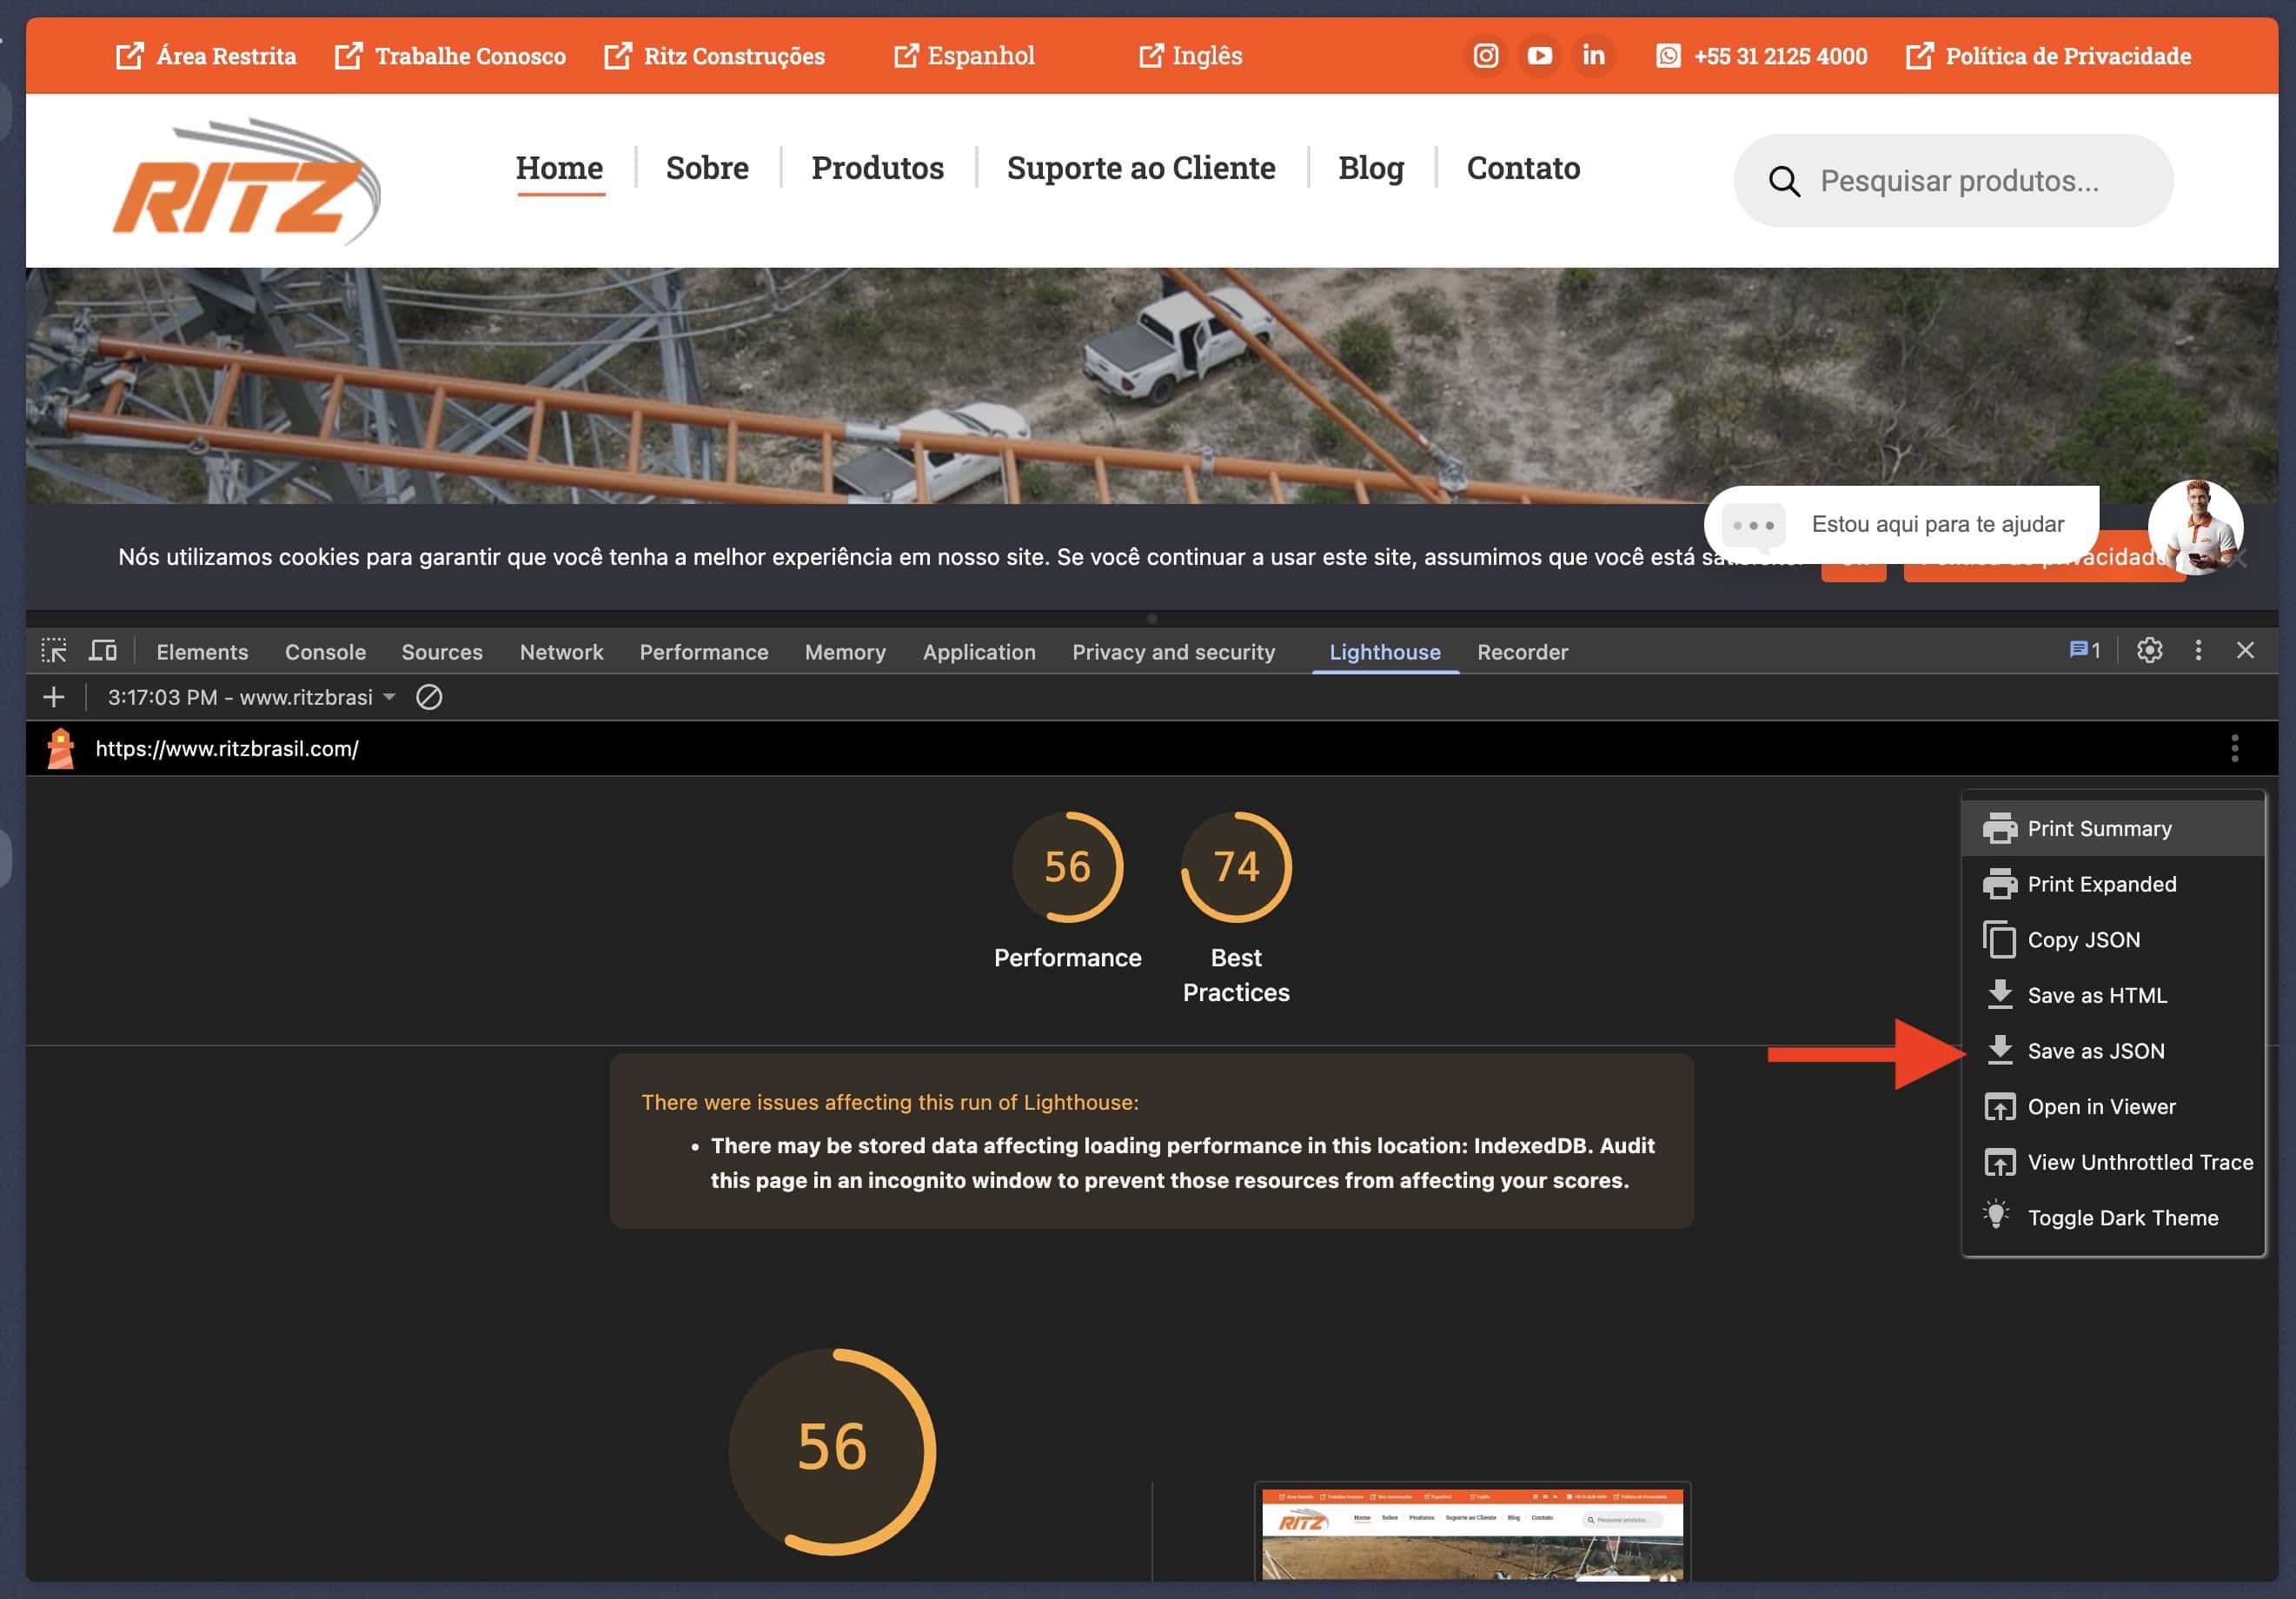Expand the report selector dropdown
The width and height of the screenshot is (2296, 1599).
[250, 697]
